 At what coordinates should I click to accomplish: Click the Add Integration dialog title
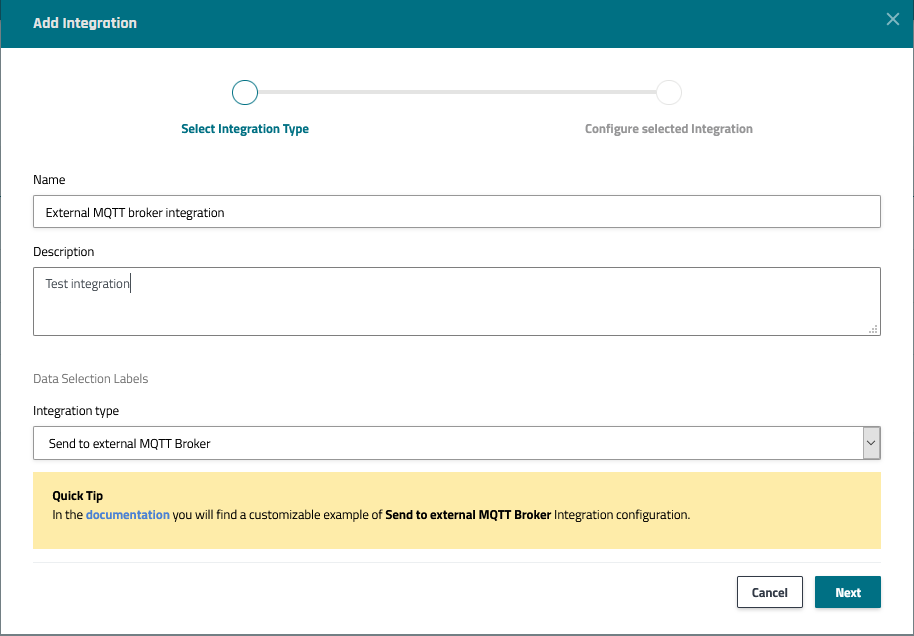pos(85,23)
